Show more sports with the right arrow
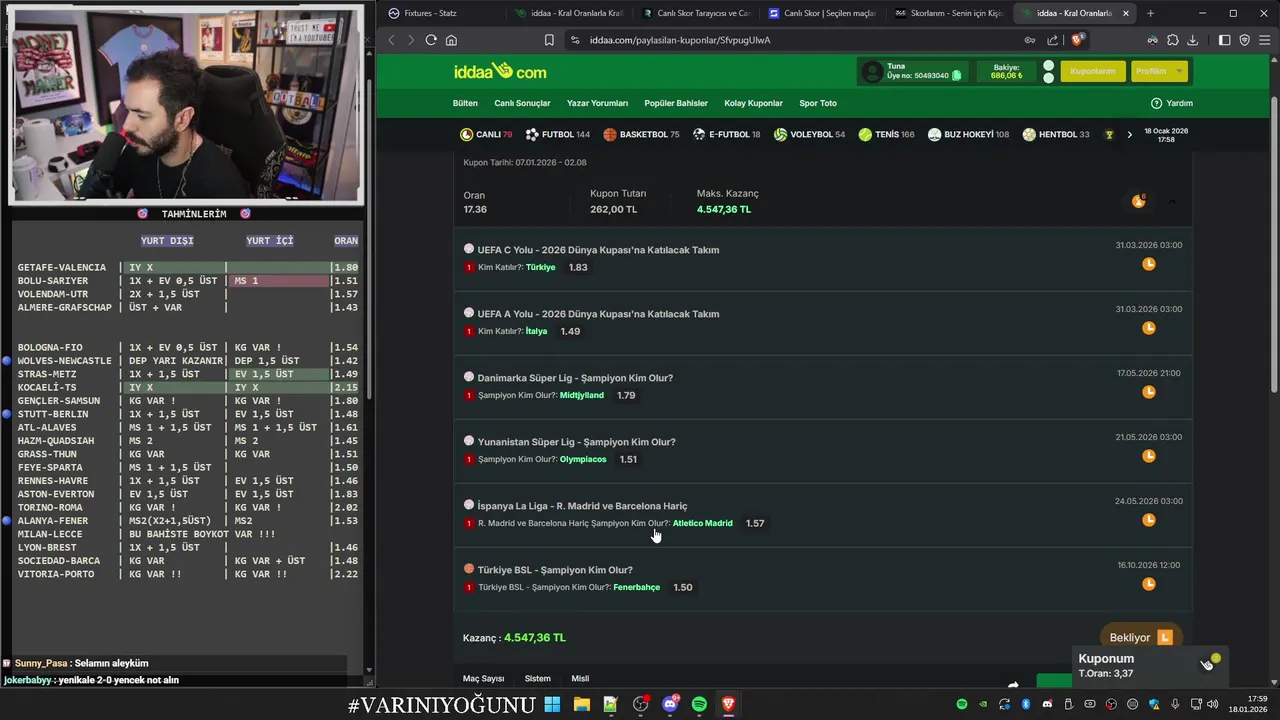The height and width of the screenshot is (720, 1280). (x=1129, y=134)
